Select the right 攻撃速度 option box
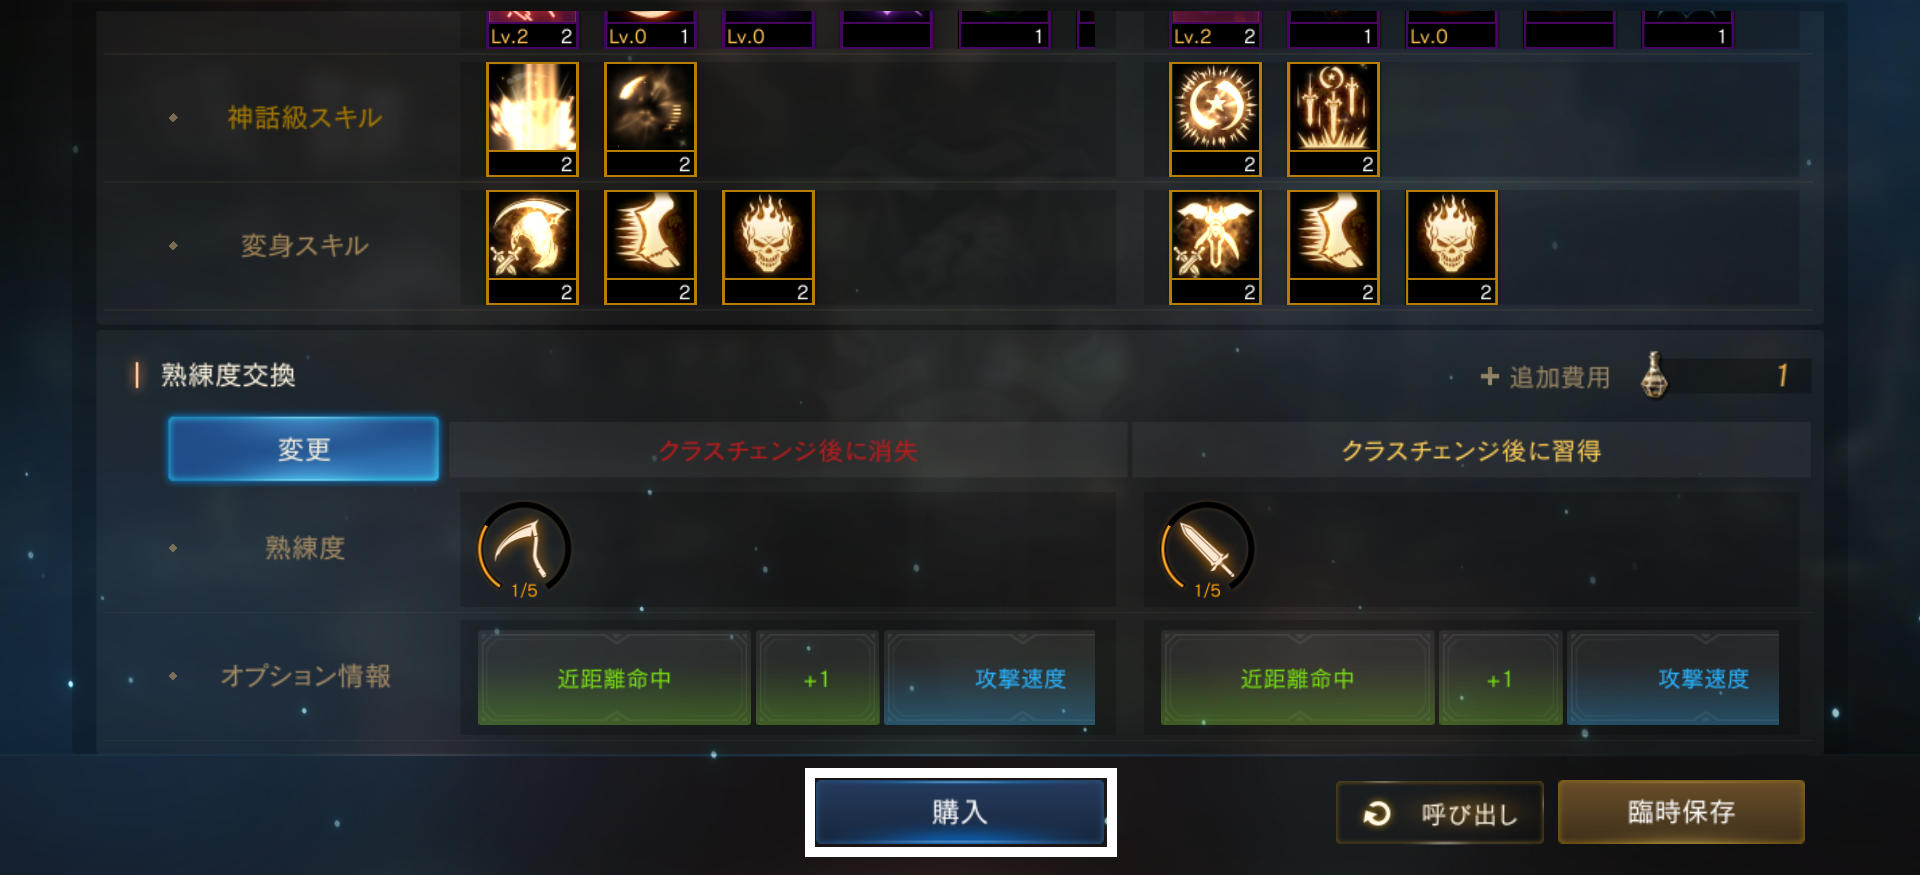 click(x=1674, y=678)
